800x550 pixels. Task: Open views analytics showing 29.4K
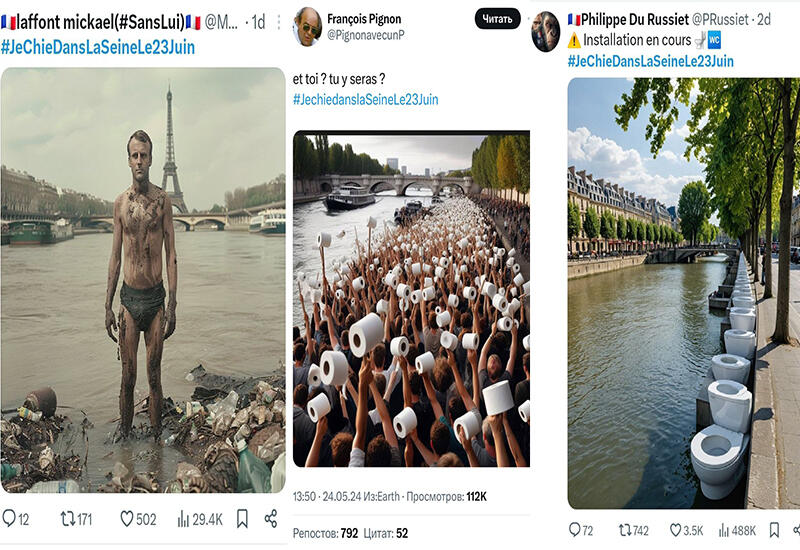tap(184, 519)
